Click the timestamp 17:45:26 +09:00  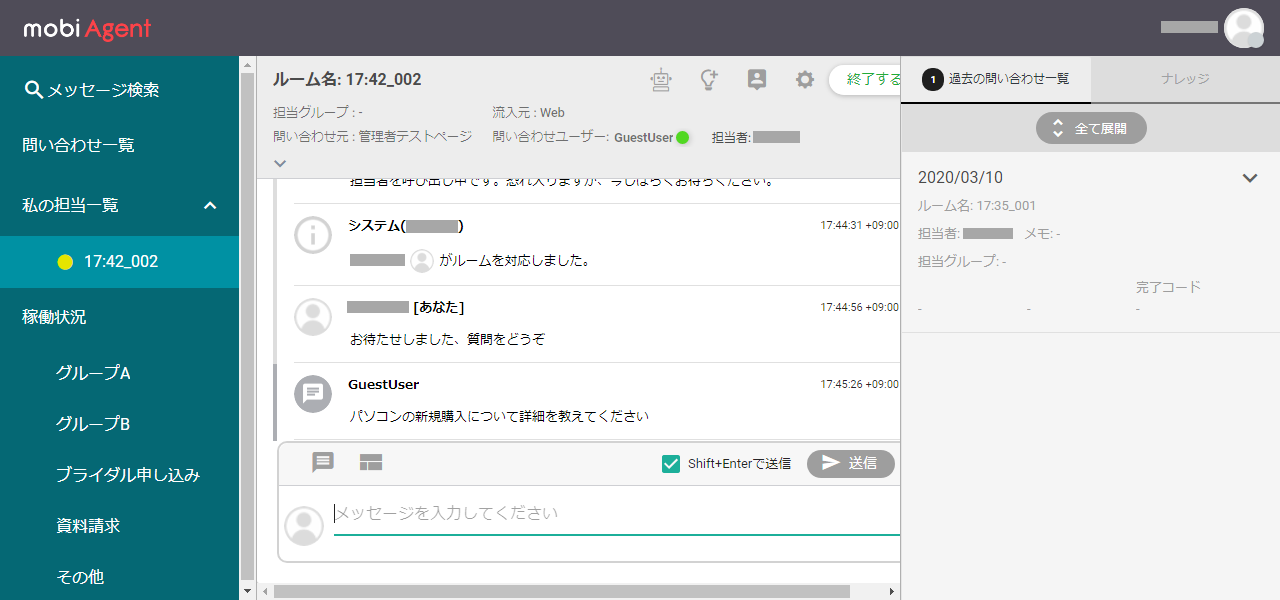click(860, 384)
